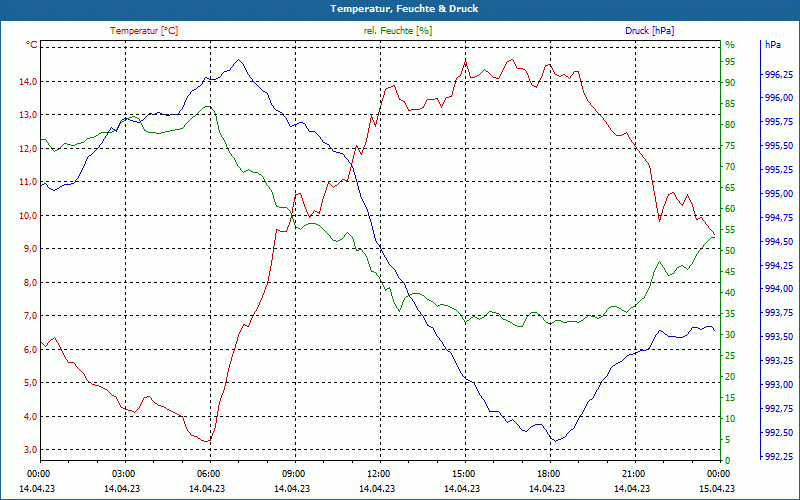
Task: Click the green humidity tick value '45'
Action: point(730,272)
